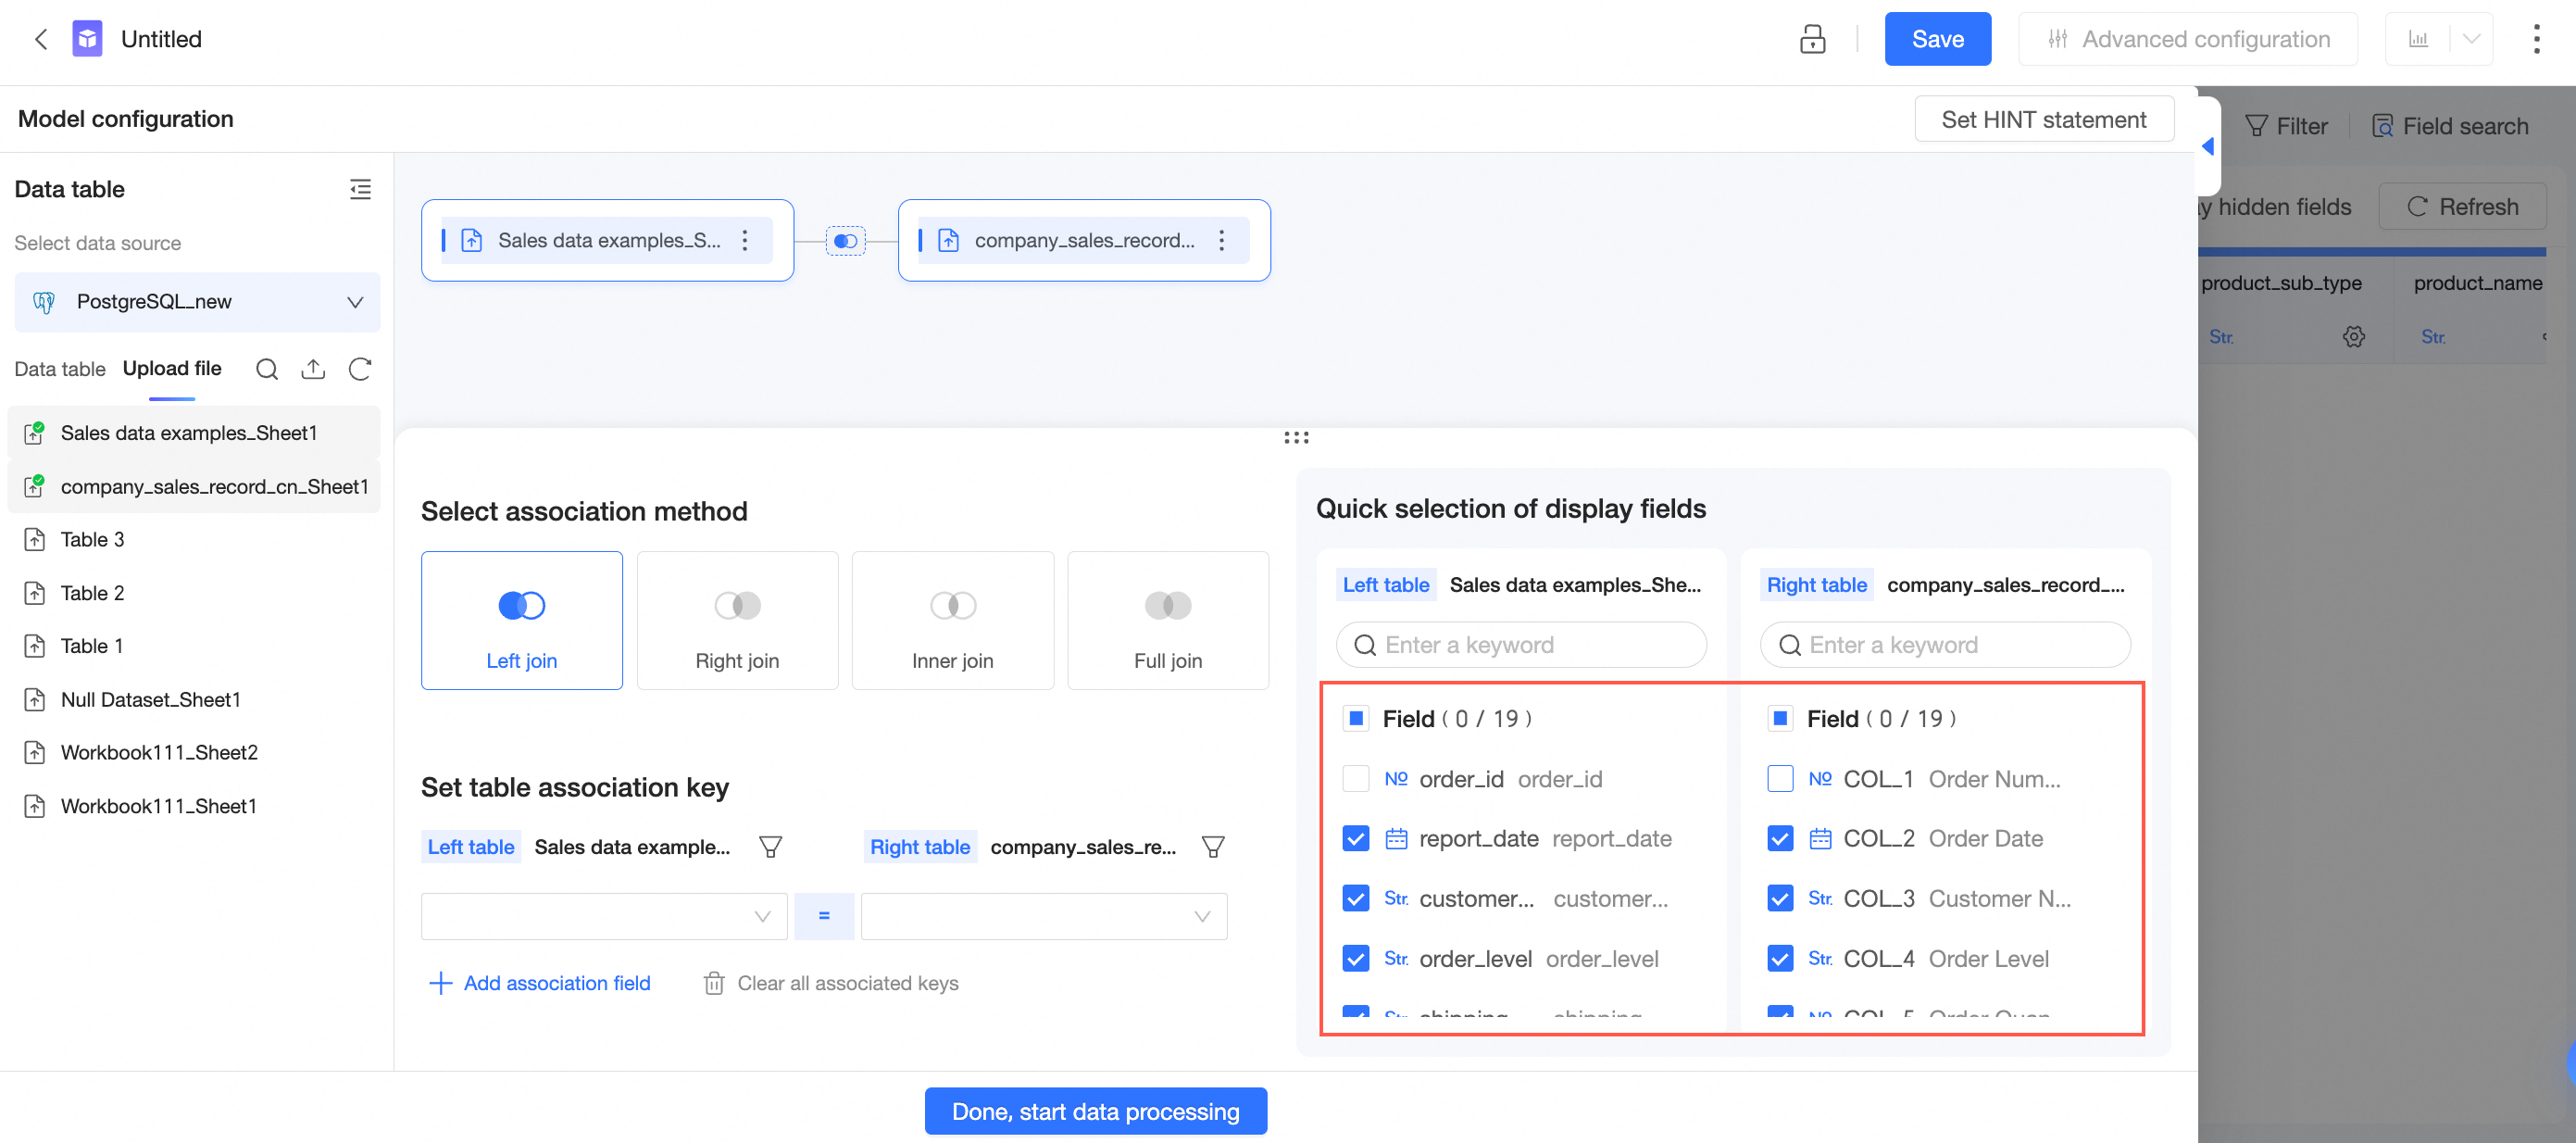Open left table association key dropdown
The image size is (2576, 1143).
603,916
